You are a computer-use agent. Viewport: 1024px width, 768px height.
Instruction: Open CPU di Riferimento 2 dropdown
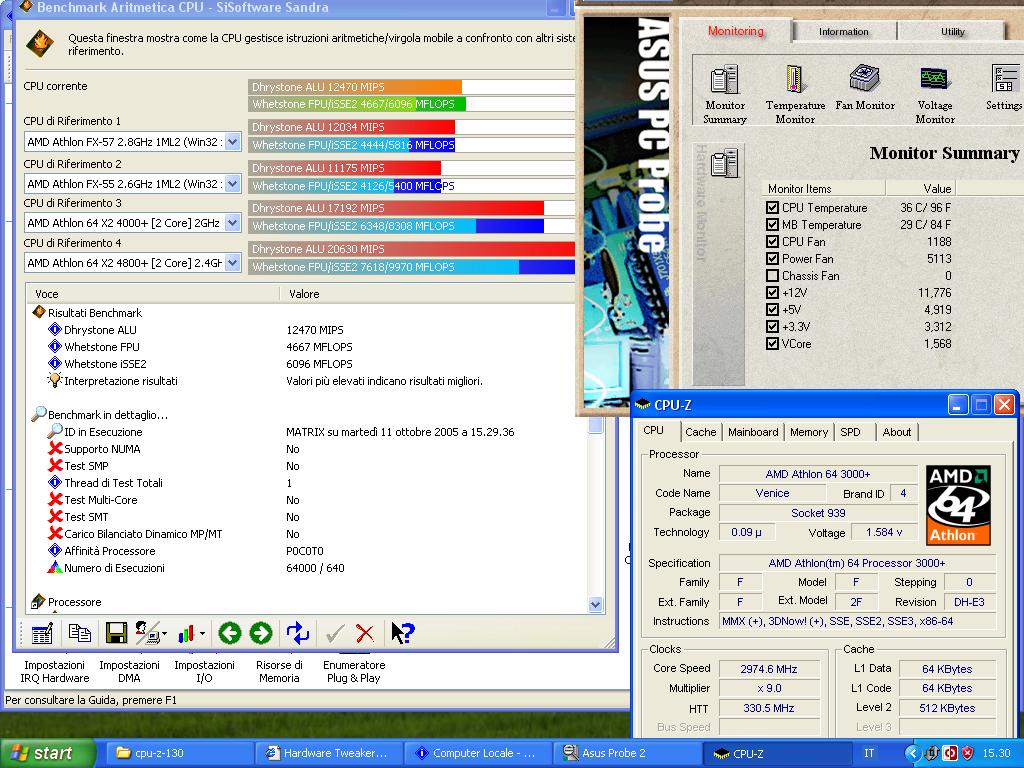pos(232,184)
